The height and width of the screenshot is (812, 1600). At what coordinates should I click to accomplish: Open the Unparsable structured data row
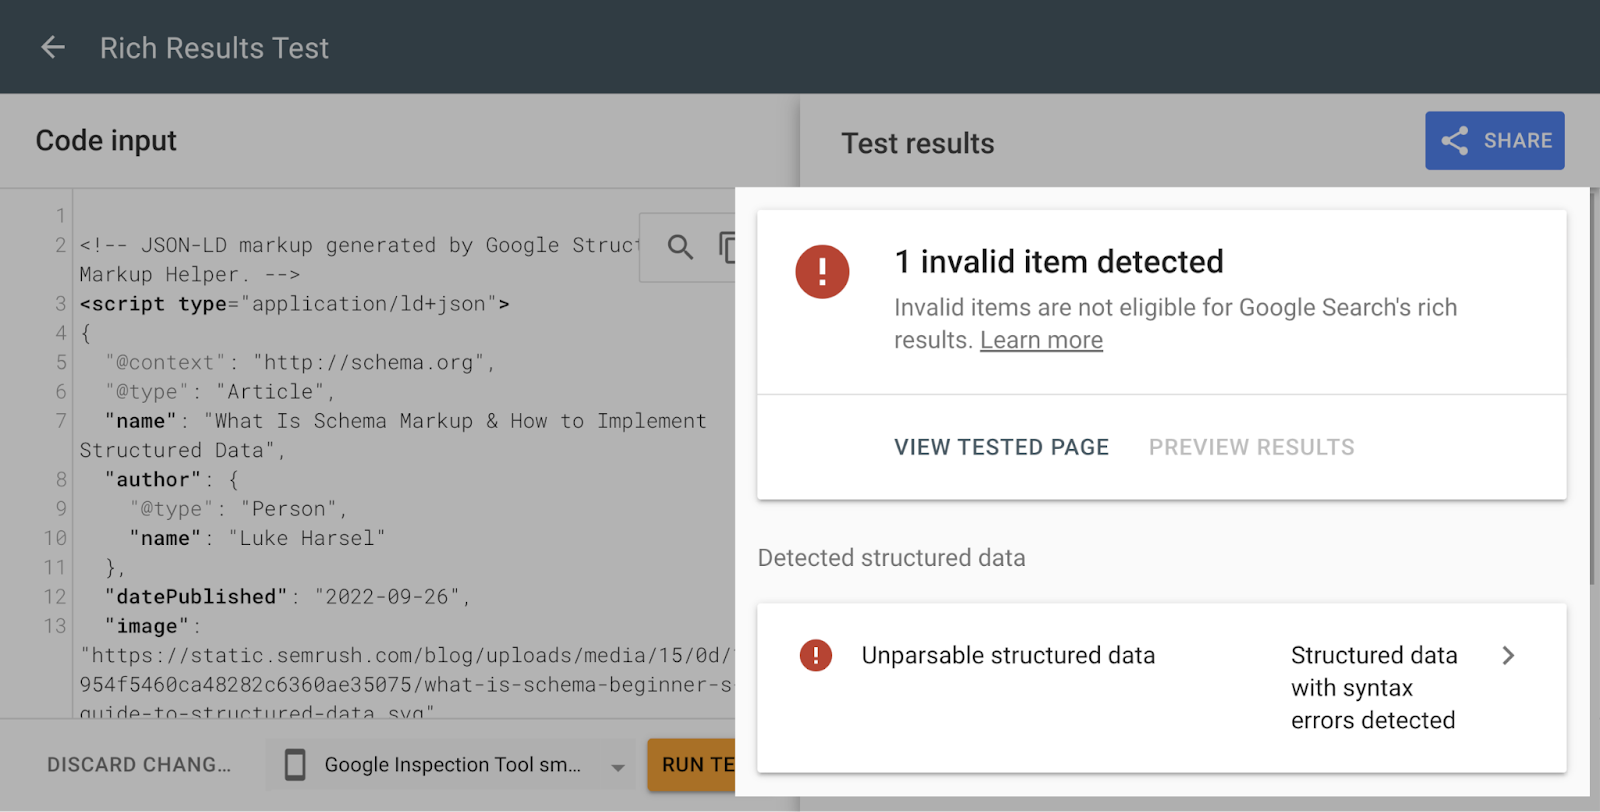1008,656
